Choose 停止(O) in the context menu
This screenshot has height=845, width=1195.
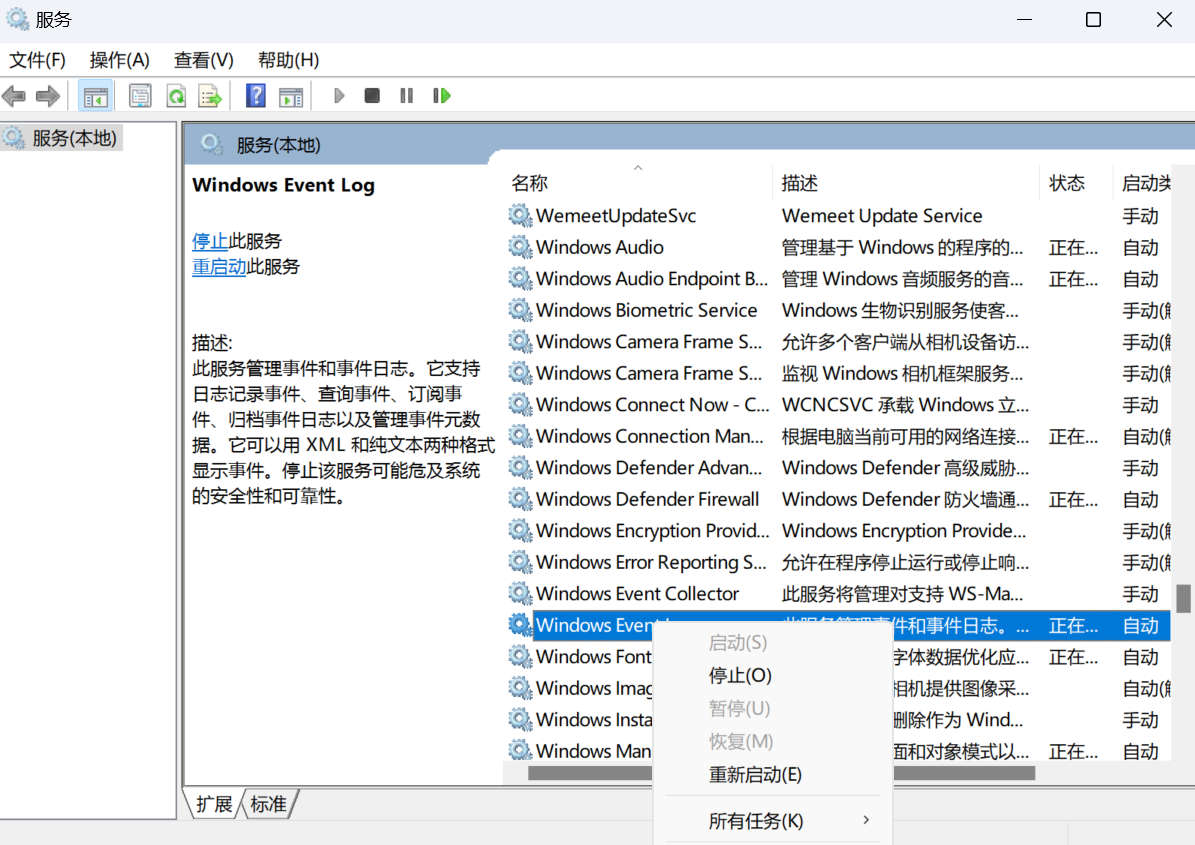740,676
